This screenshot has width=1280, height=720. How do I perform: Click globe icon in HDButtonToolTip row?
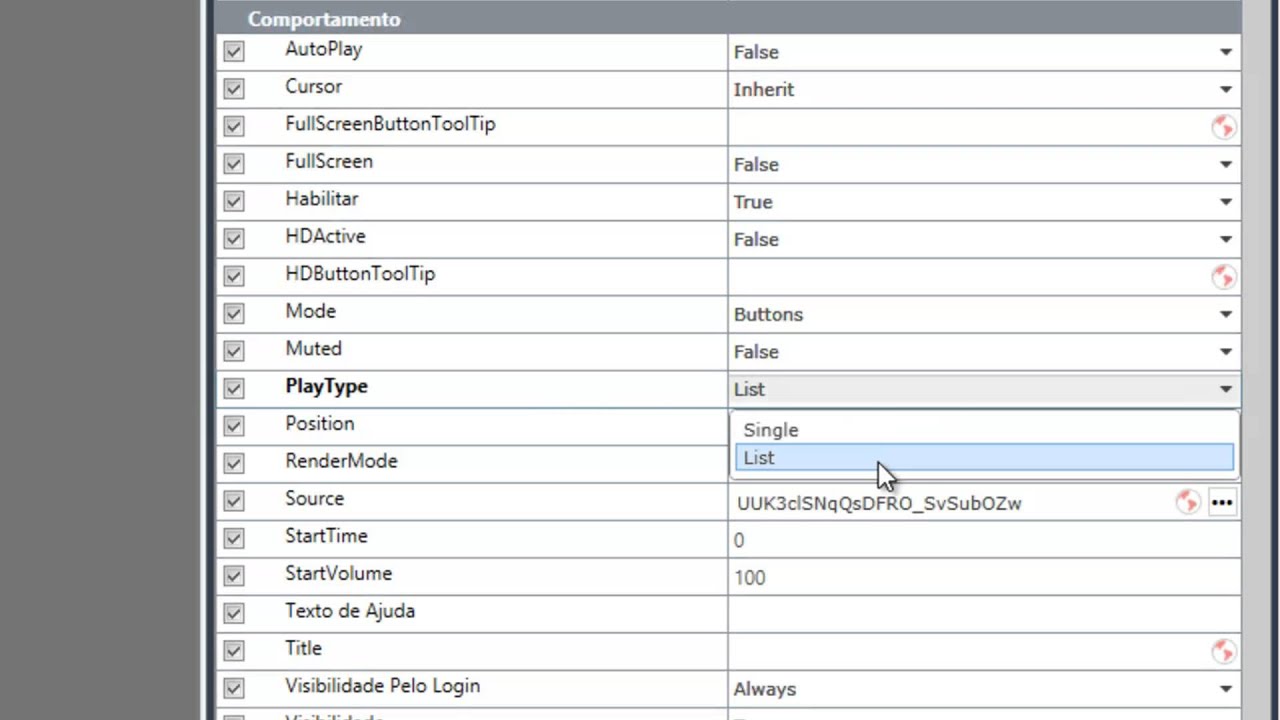[1223, 277]
